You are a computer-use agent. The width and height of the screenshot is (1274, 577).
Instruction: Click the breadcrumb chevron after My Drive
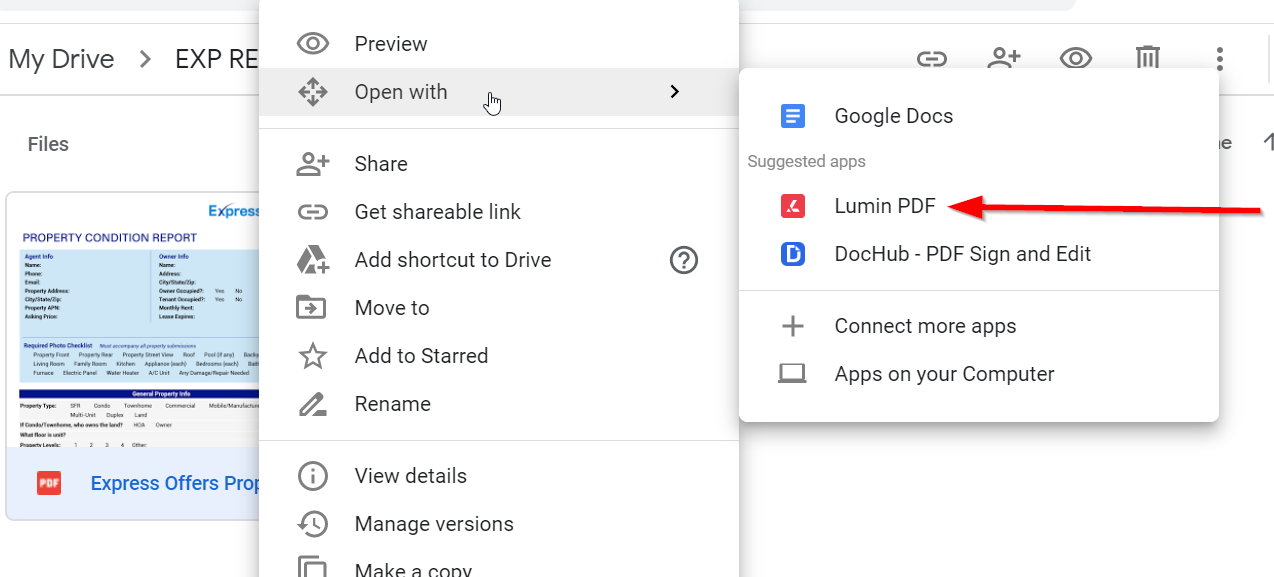(x=145, y=59)
